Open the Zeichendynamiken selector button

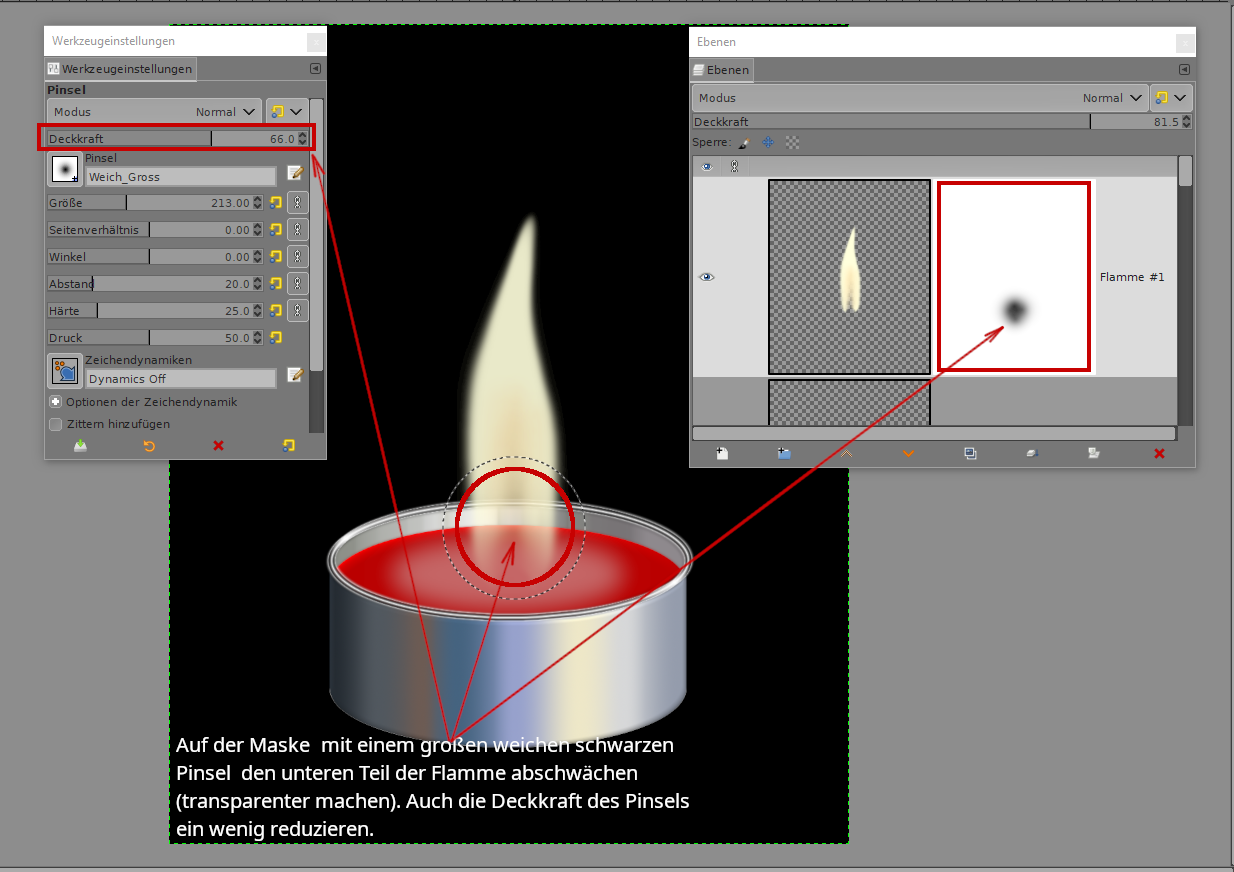(x=65, y=371)
